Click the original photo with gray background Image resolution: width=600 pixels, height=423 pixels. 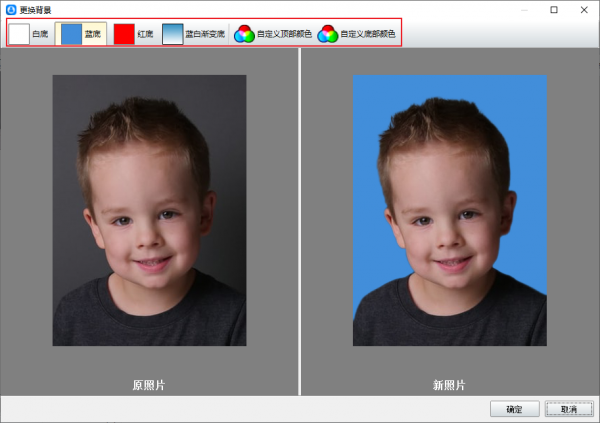149,210
